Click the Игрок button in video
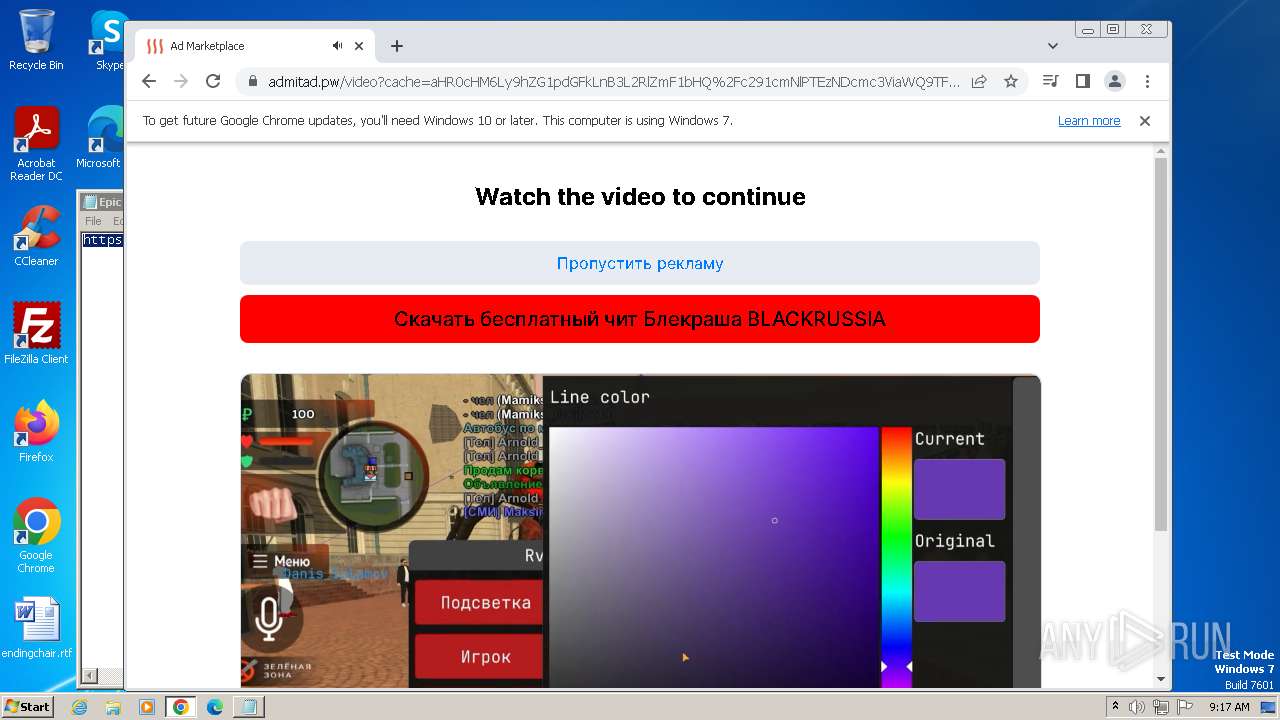The height and width of the screenshot is (720, 1280). [479, 656]
